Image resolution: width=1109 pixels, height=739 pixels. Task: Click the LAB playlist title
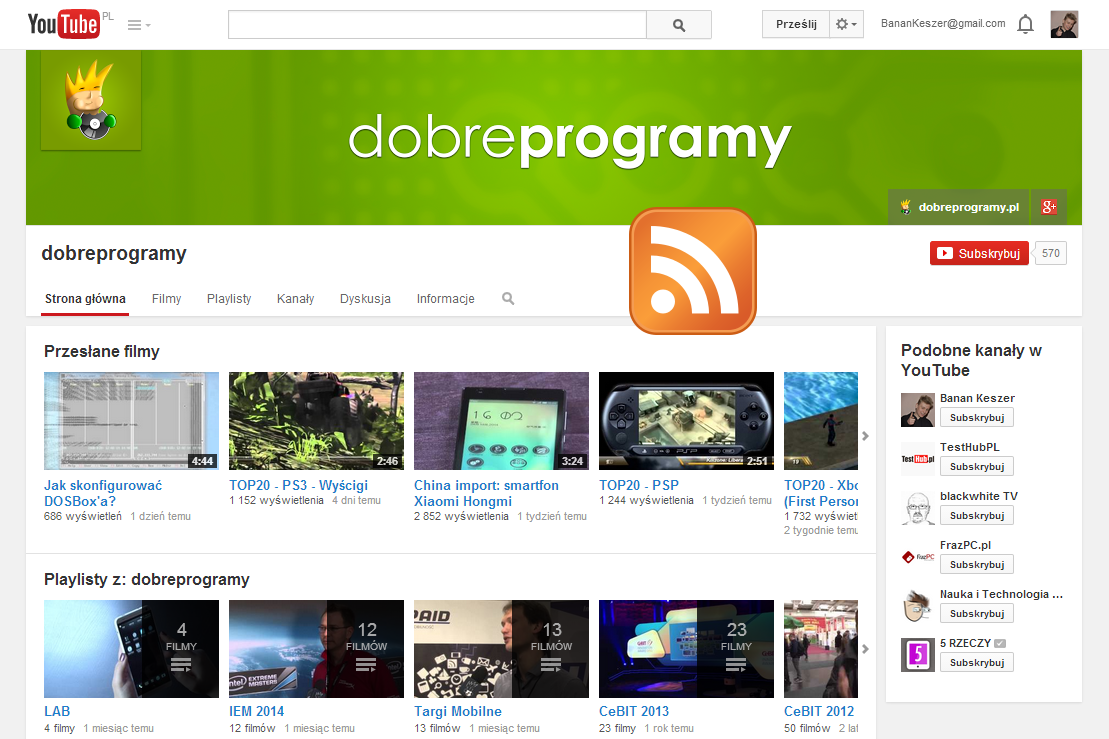pyautogui.click(x=57, y=711)
